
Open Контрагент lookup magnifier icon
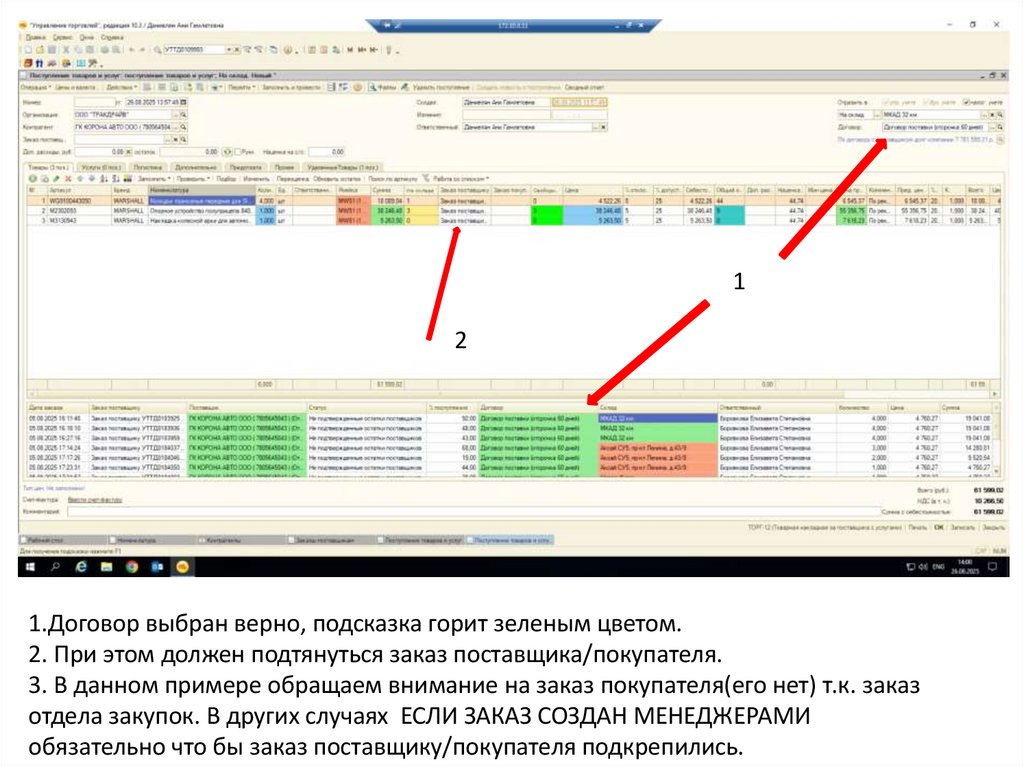184,127
